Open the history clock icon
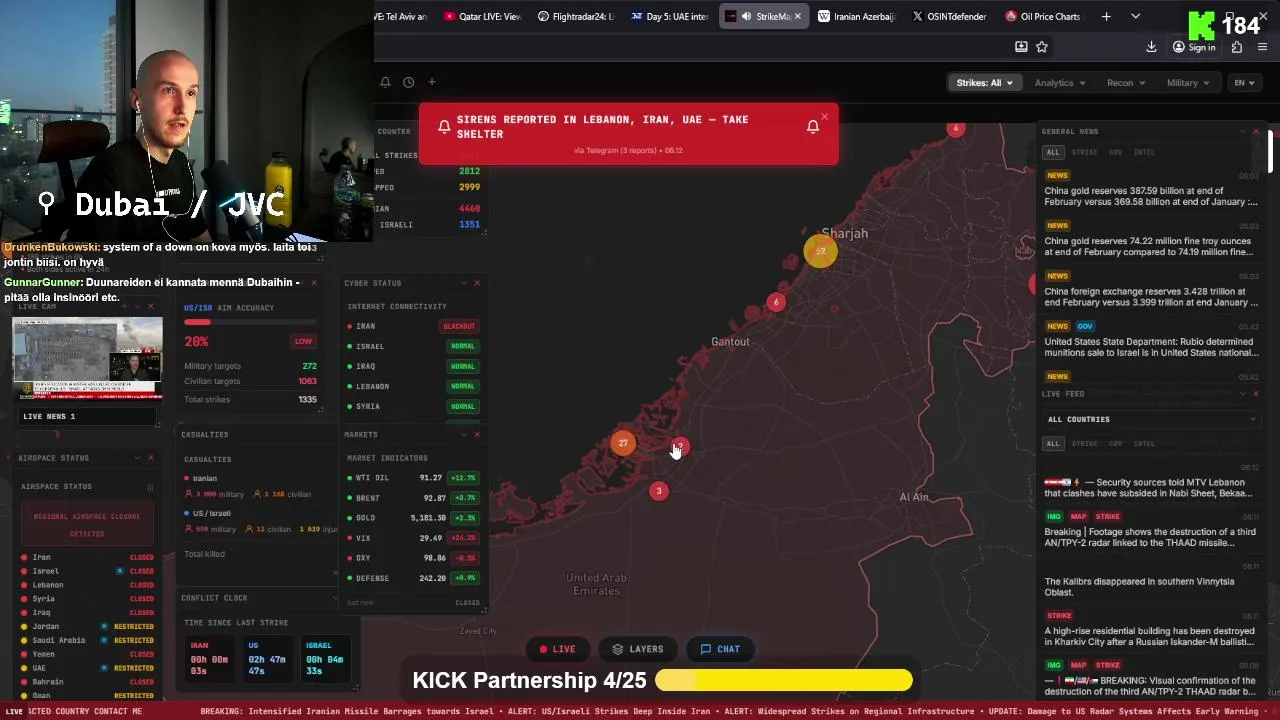The width and height of the screenshot is (1280, 720). 408,82
